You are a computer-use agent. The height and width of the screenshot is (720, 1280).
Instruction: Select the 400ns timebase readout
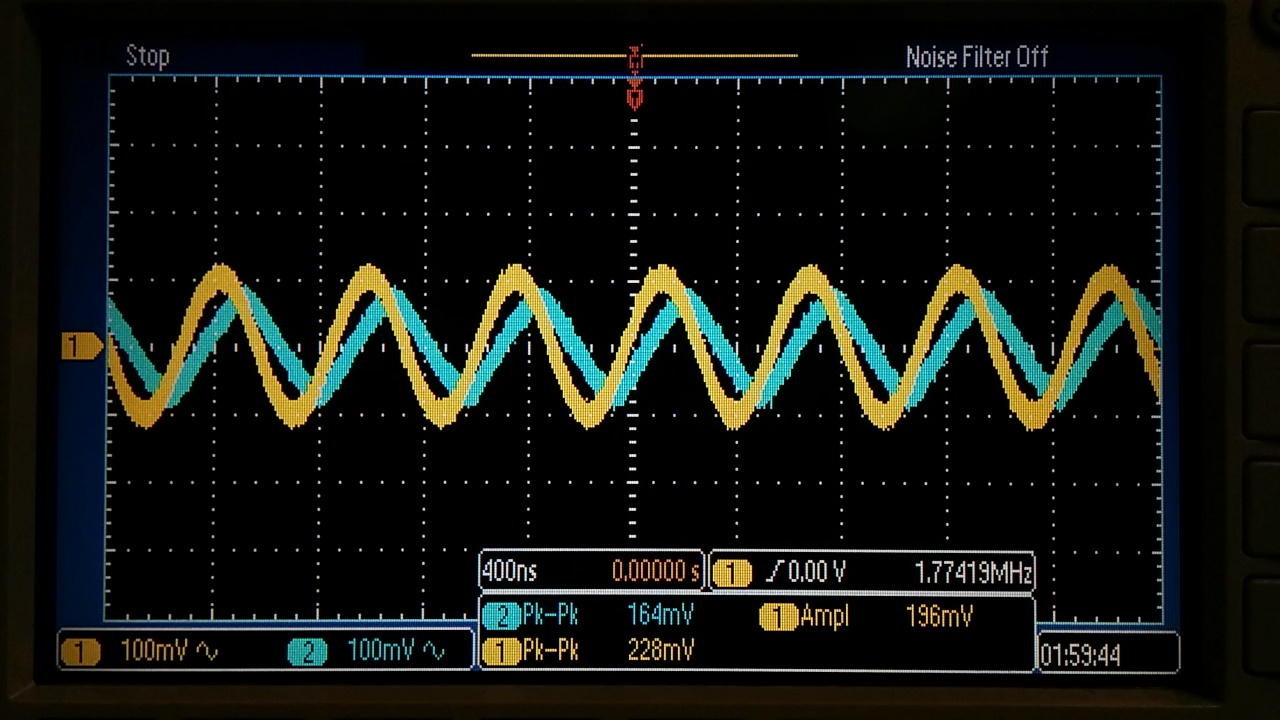click(x=509, y=572)
